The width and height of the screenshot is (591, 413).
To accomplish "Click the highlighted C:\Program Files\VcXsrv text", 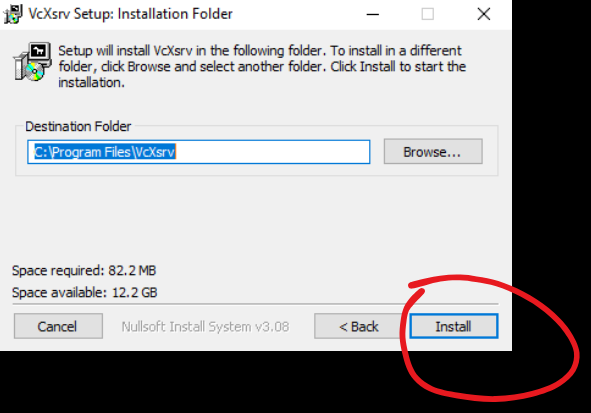I will [105, 152].
